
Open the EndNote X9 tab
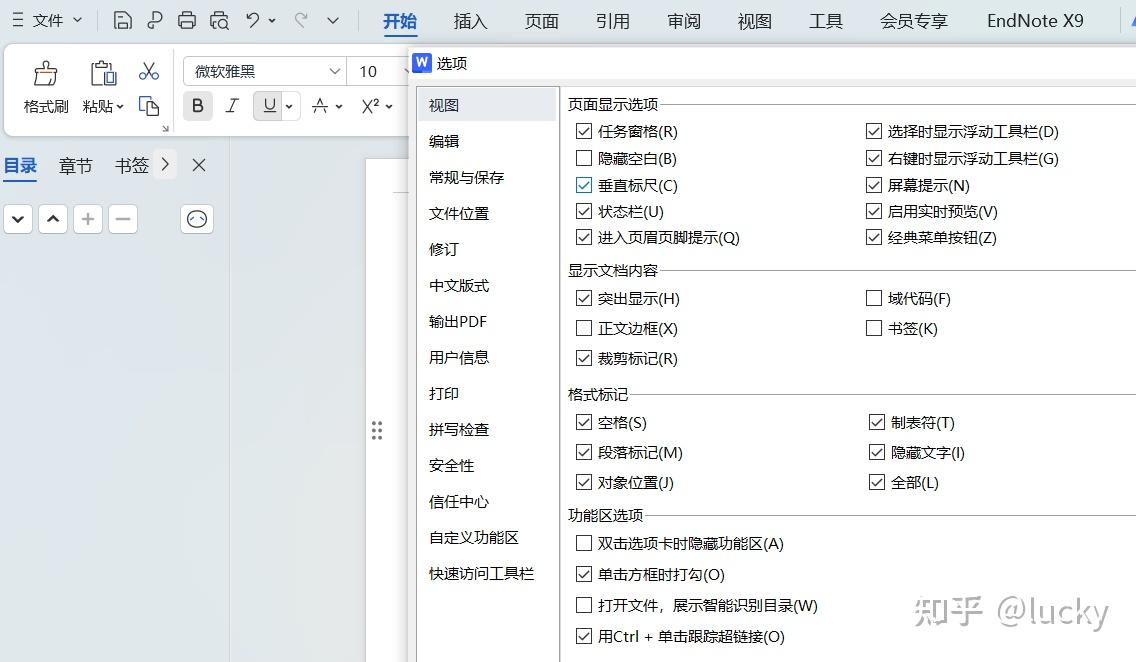tap(1035, 21)
